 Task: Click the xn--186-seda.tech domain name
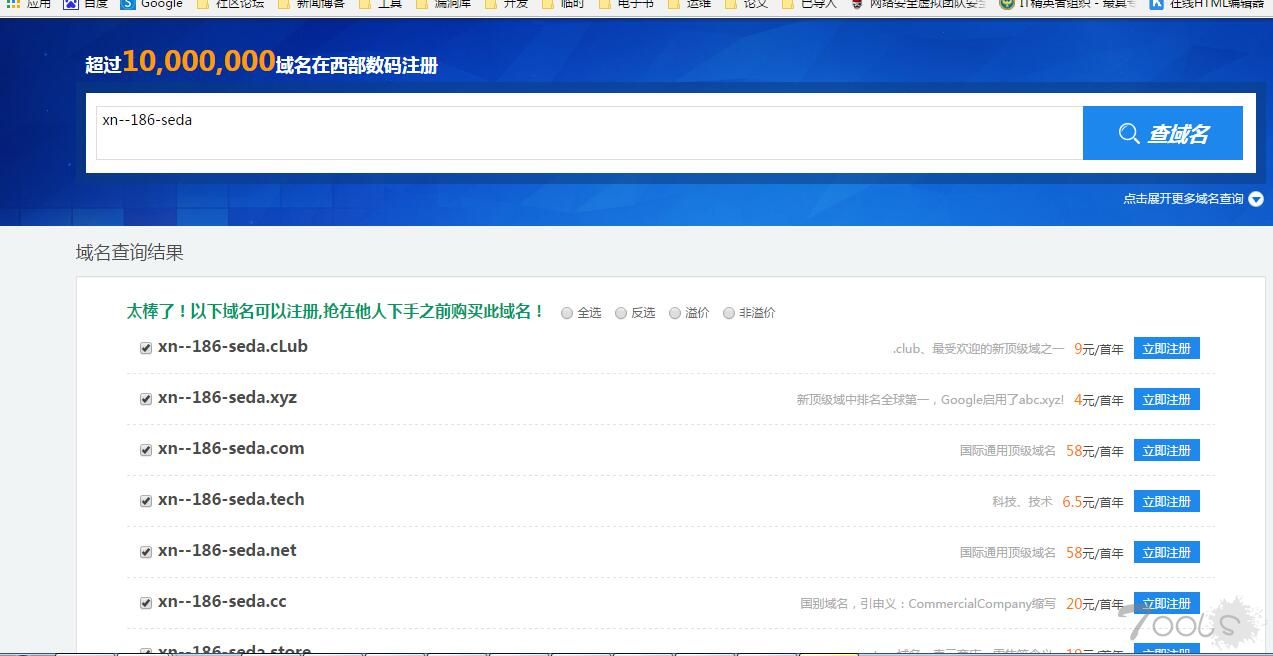pyautogui.click(x=231, y=499)
